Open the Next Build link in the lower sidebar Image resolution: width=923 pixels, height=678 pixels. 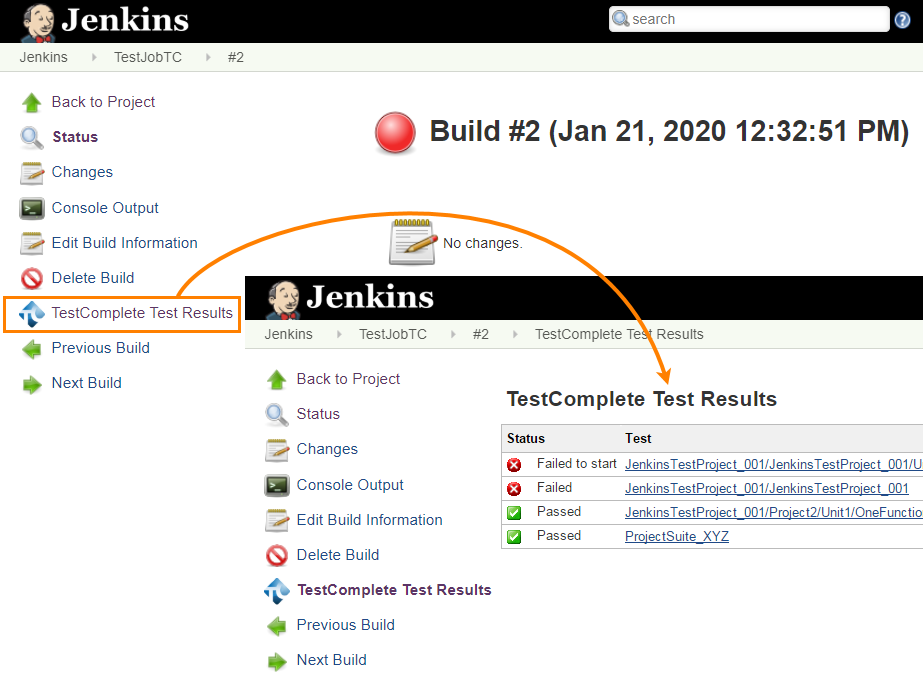coord(331,660)
